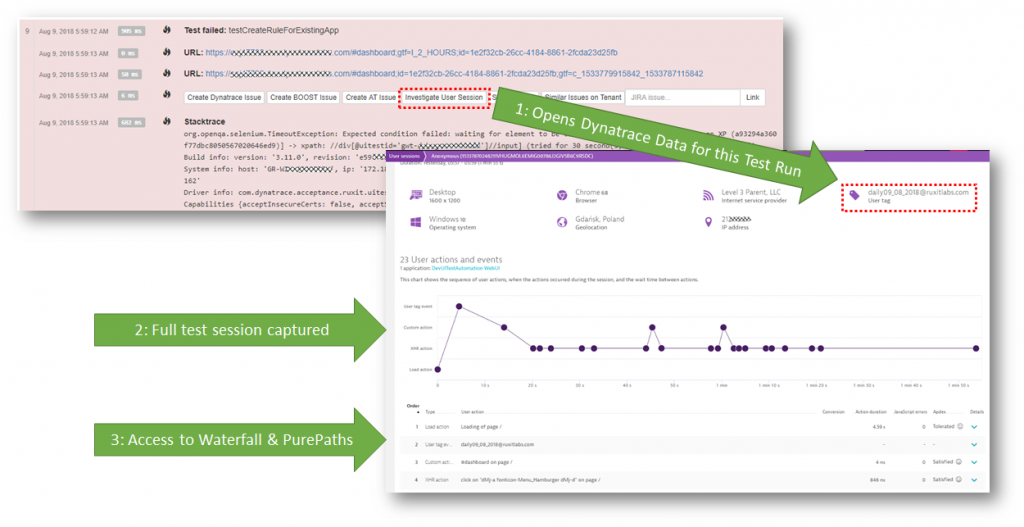
Task: Click the User tag label icon
Action: [854, 195]
